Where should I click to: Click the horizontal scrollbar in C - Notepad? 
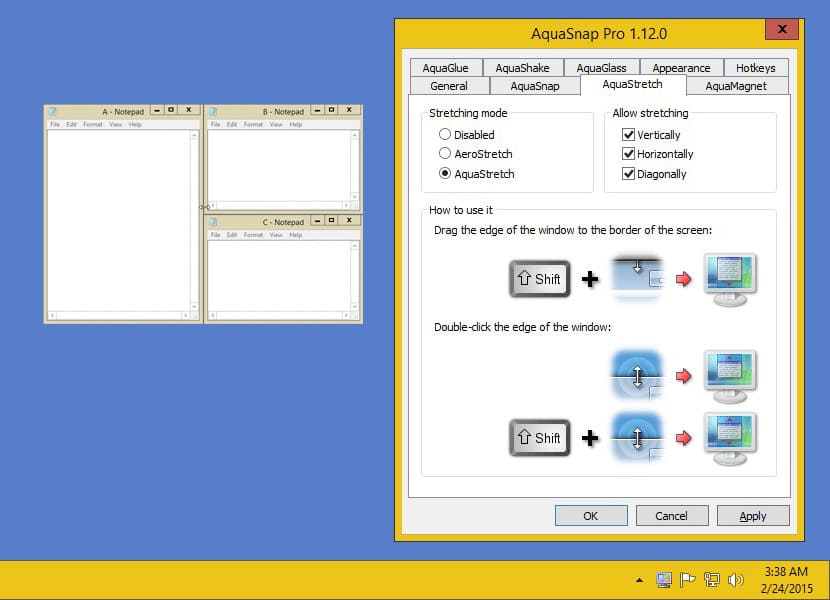tap(279, 315)
